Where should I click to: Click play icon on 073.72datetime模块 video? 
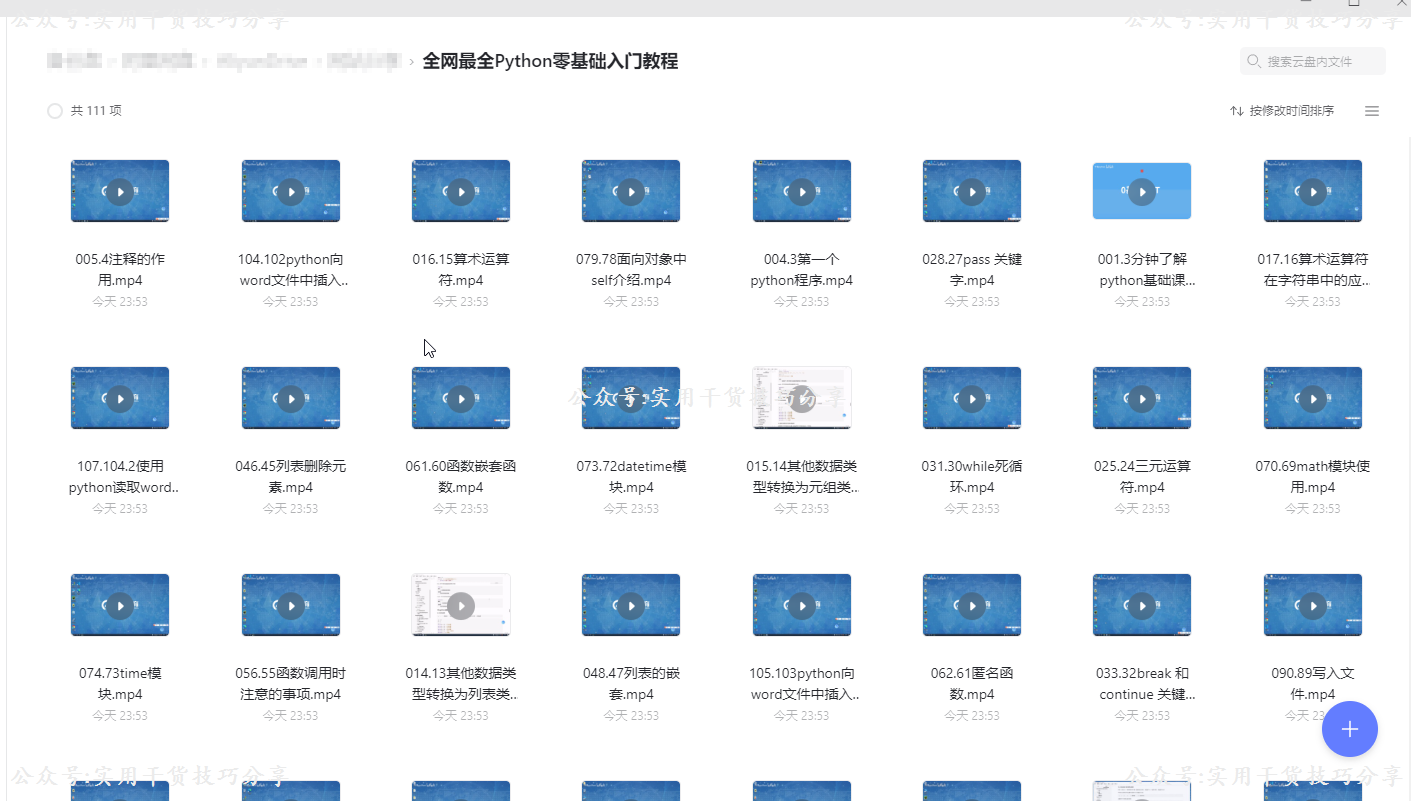tap(630, 397)
